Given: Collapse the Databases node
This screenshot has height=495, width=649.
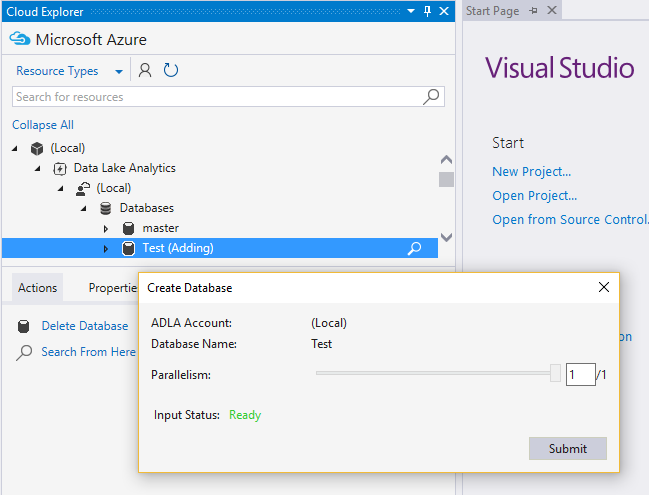Looking at the screenshot, I should coord(84,208).
